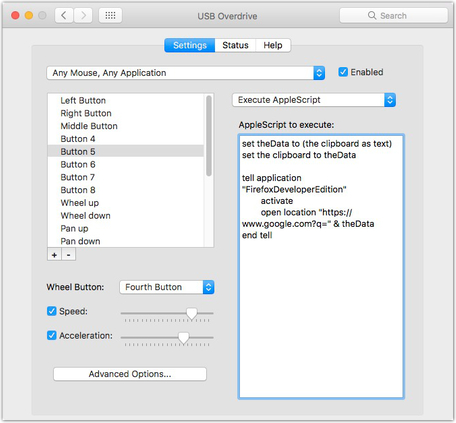The width and height of the screenshot is (456, 423).
Task: Go forward with the right arrow button
Action: [83, 15]
